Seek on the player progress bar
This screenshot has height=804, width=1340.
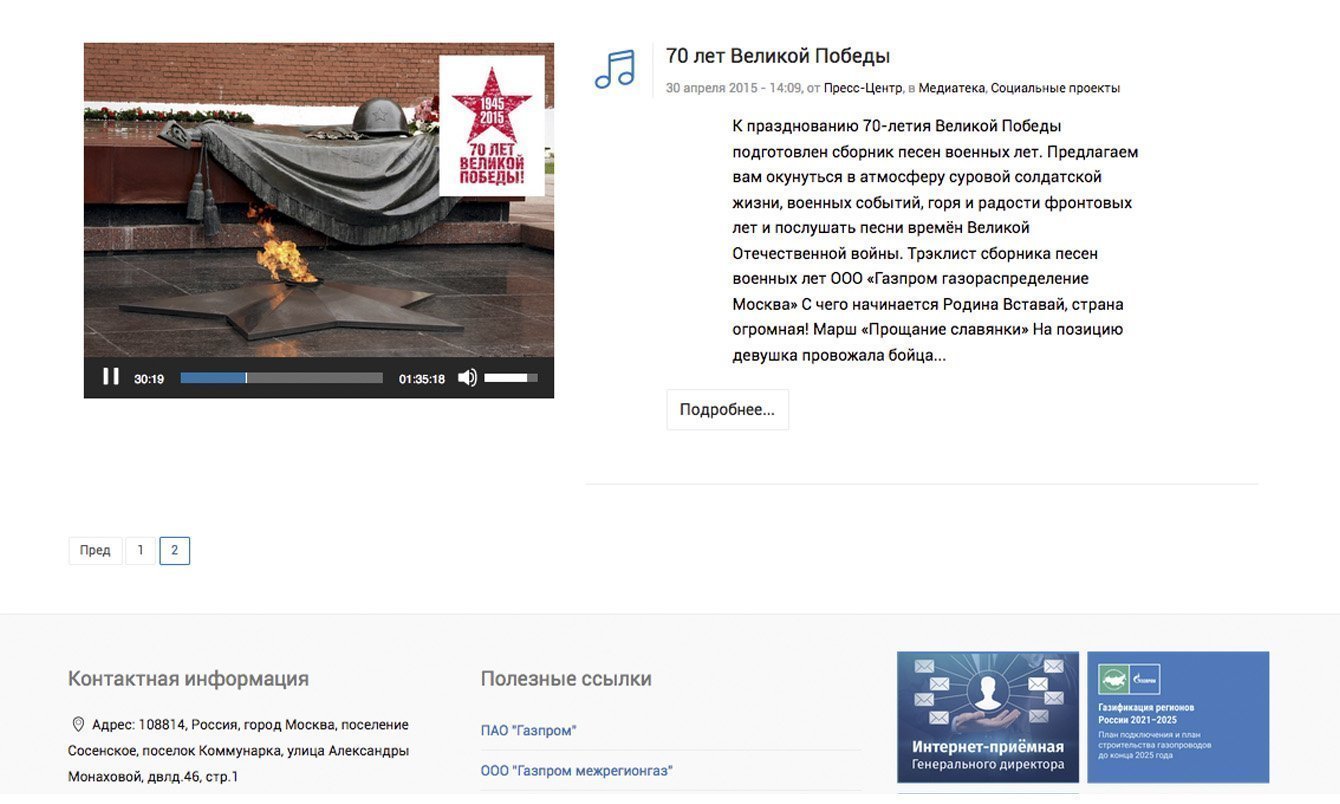click(x=281, y=378)
